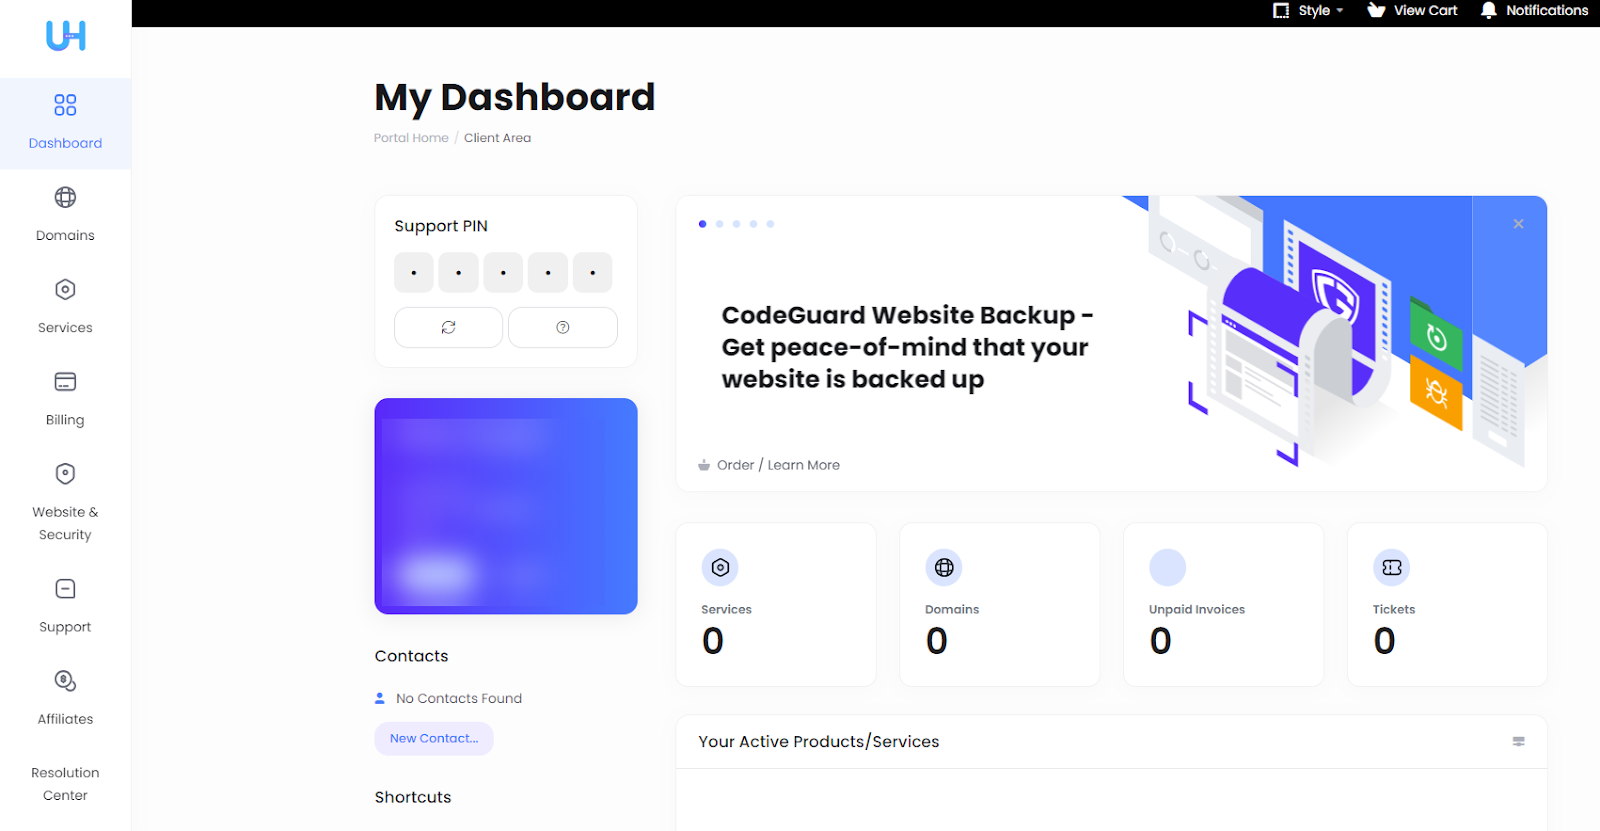
Task: Open the Affiliates coin icon in sidebar
Action: click(65, 681)
